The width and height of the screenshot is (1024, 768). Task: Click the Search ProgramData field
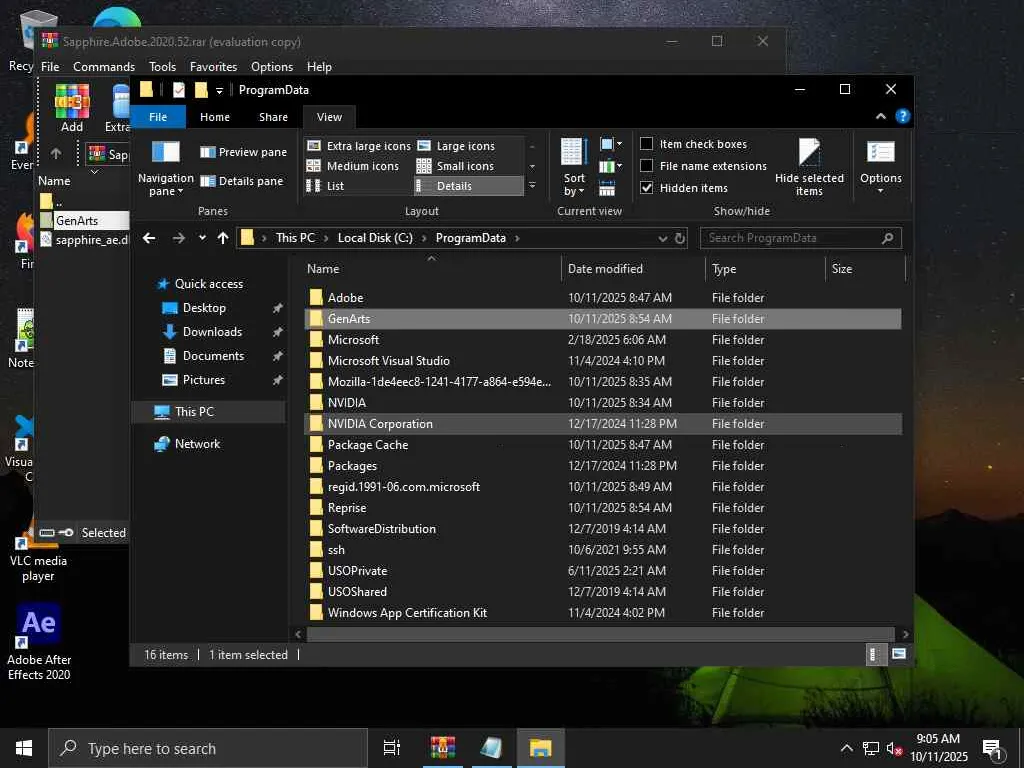coord(801,238)
